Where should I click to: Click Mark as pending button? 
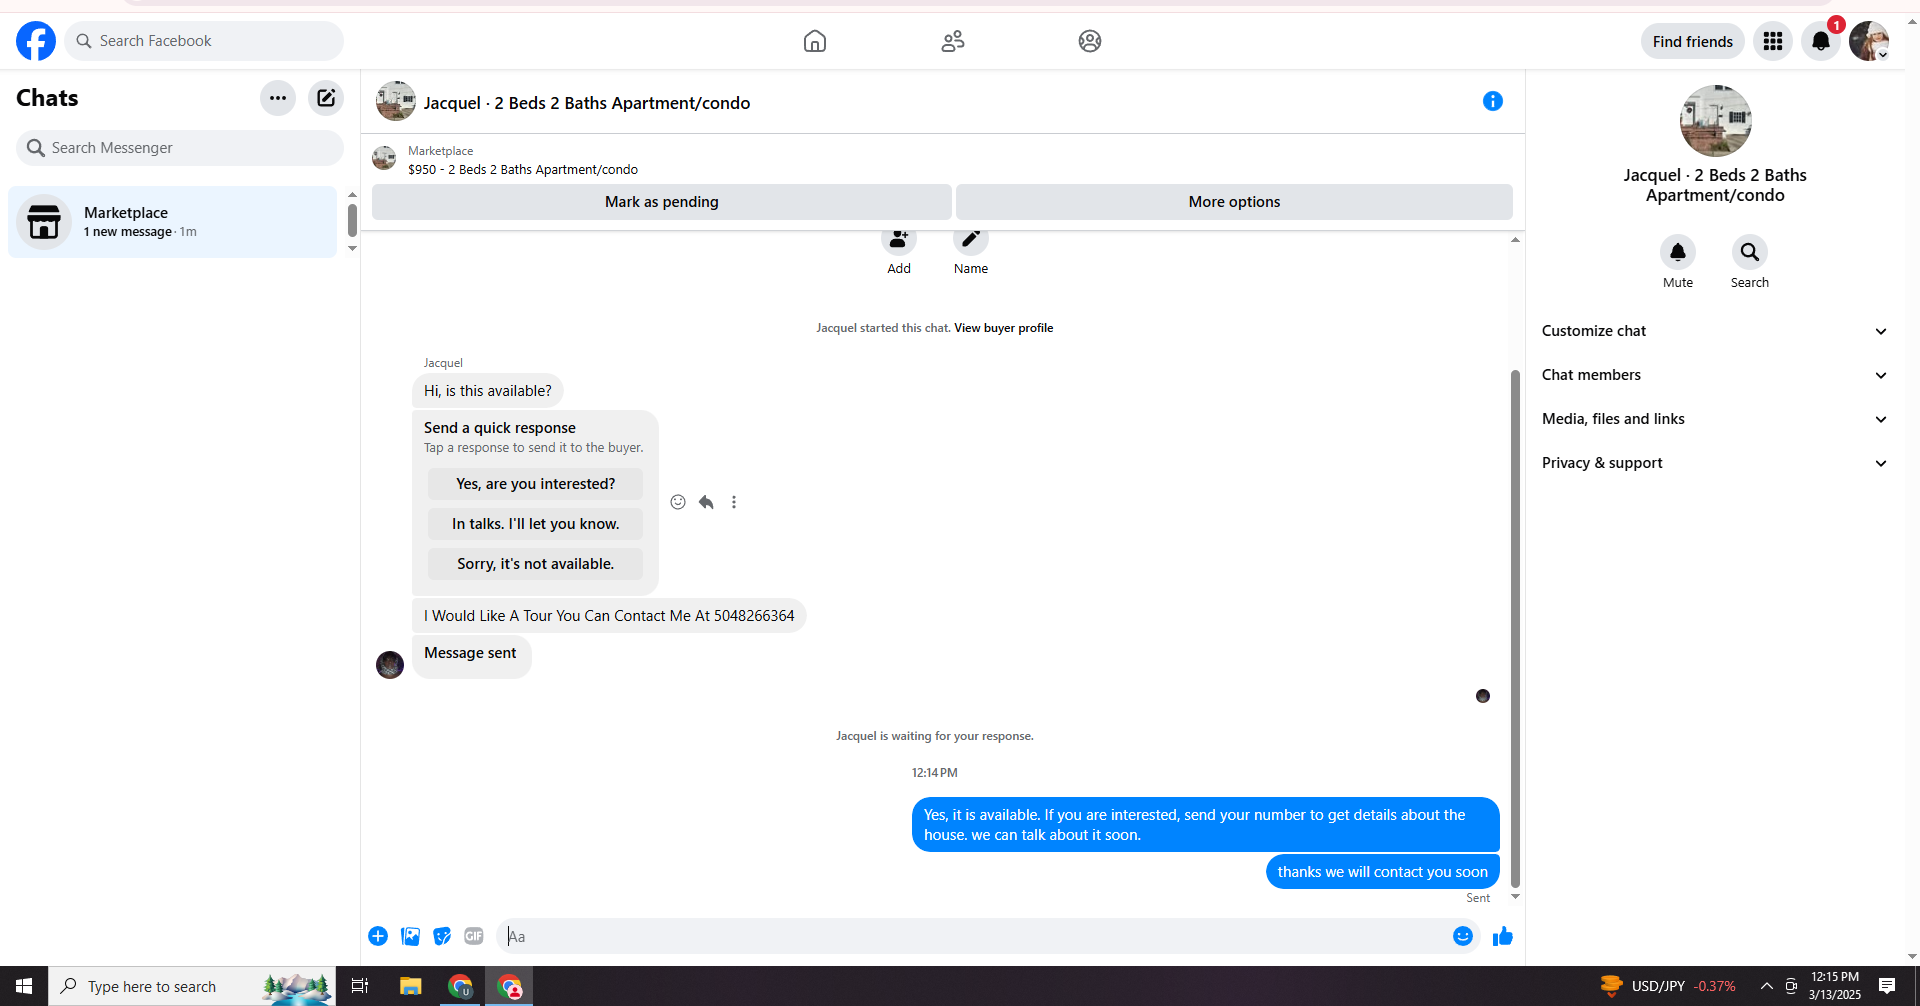tap(661, 202)
